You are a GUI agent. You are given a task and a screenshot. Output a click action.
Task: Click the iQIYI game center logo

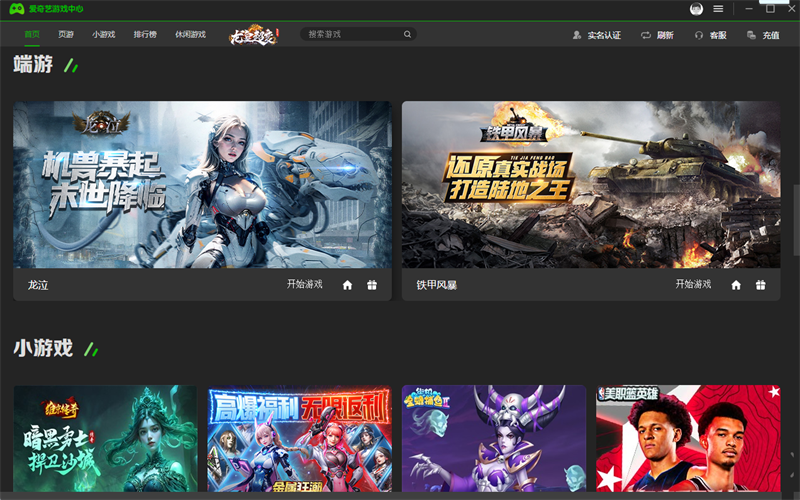click(x=46, y=9)
